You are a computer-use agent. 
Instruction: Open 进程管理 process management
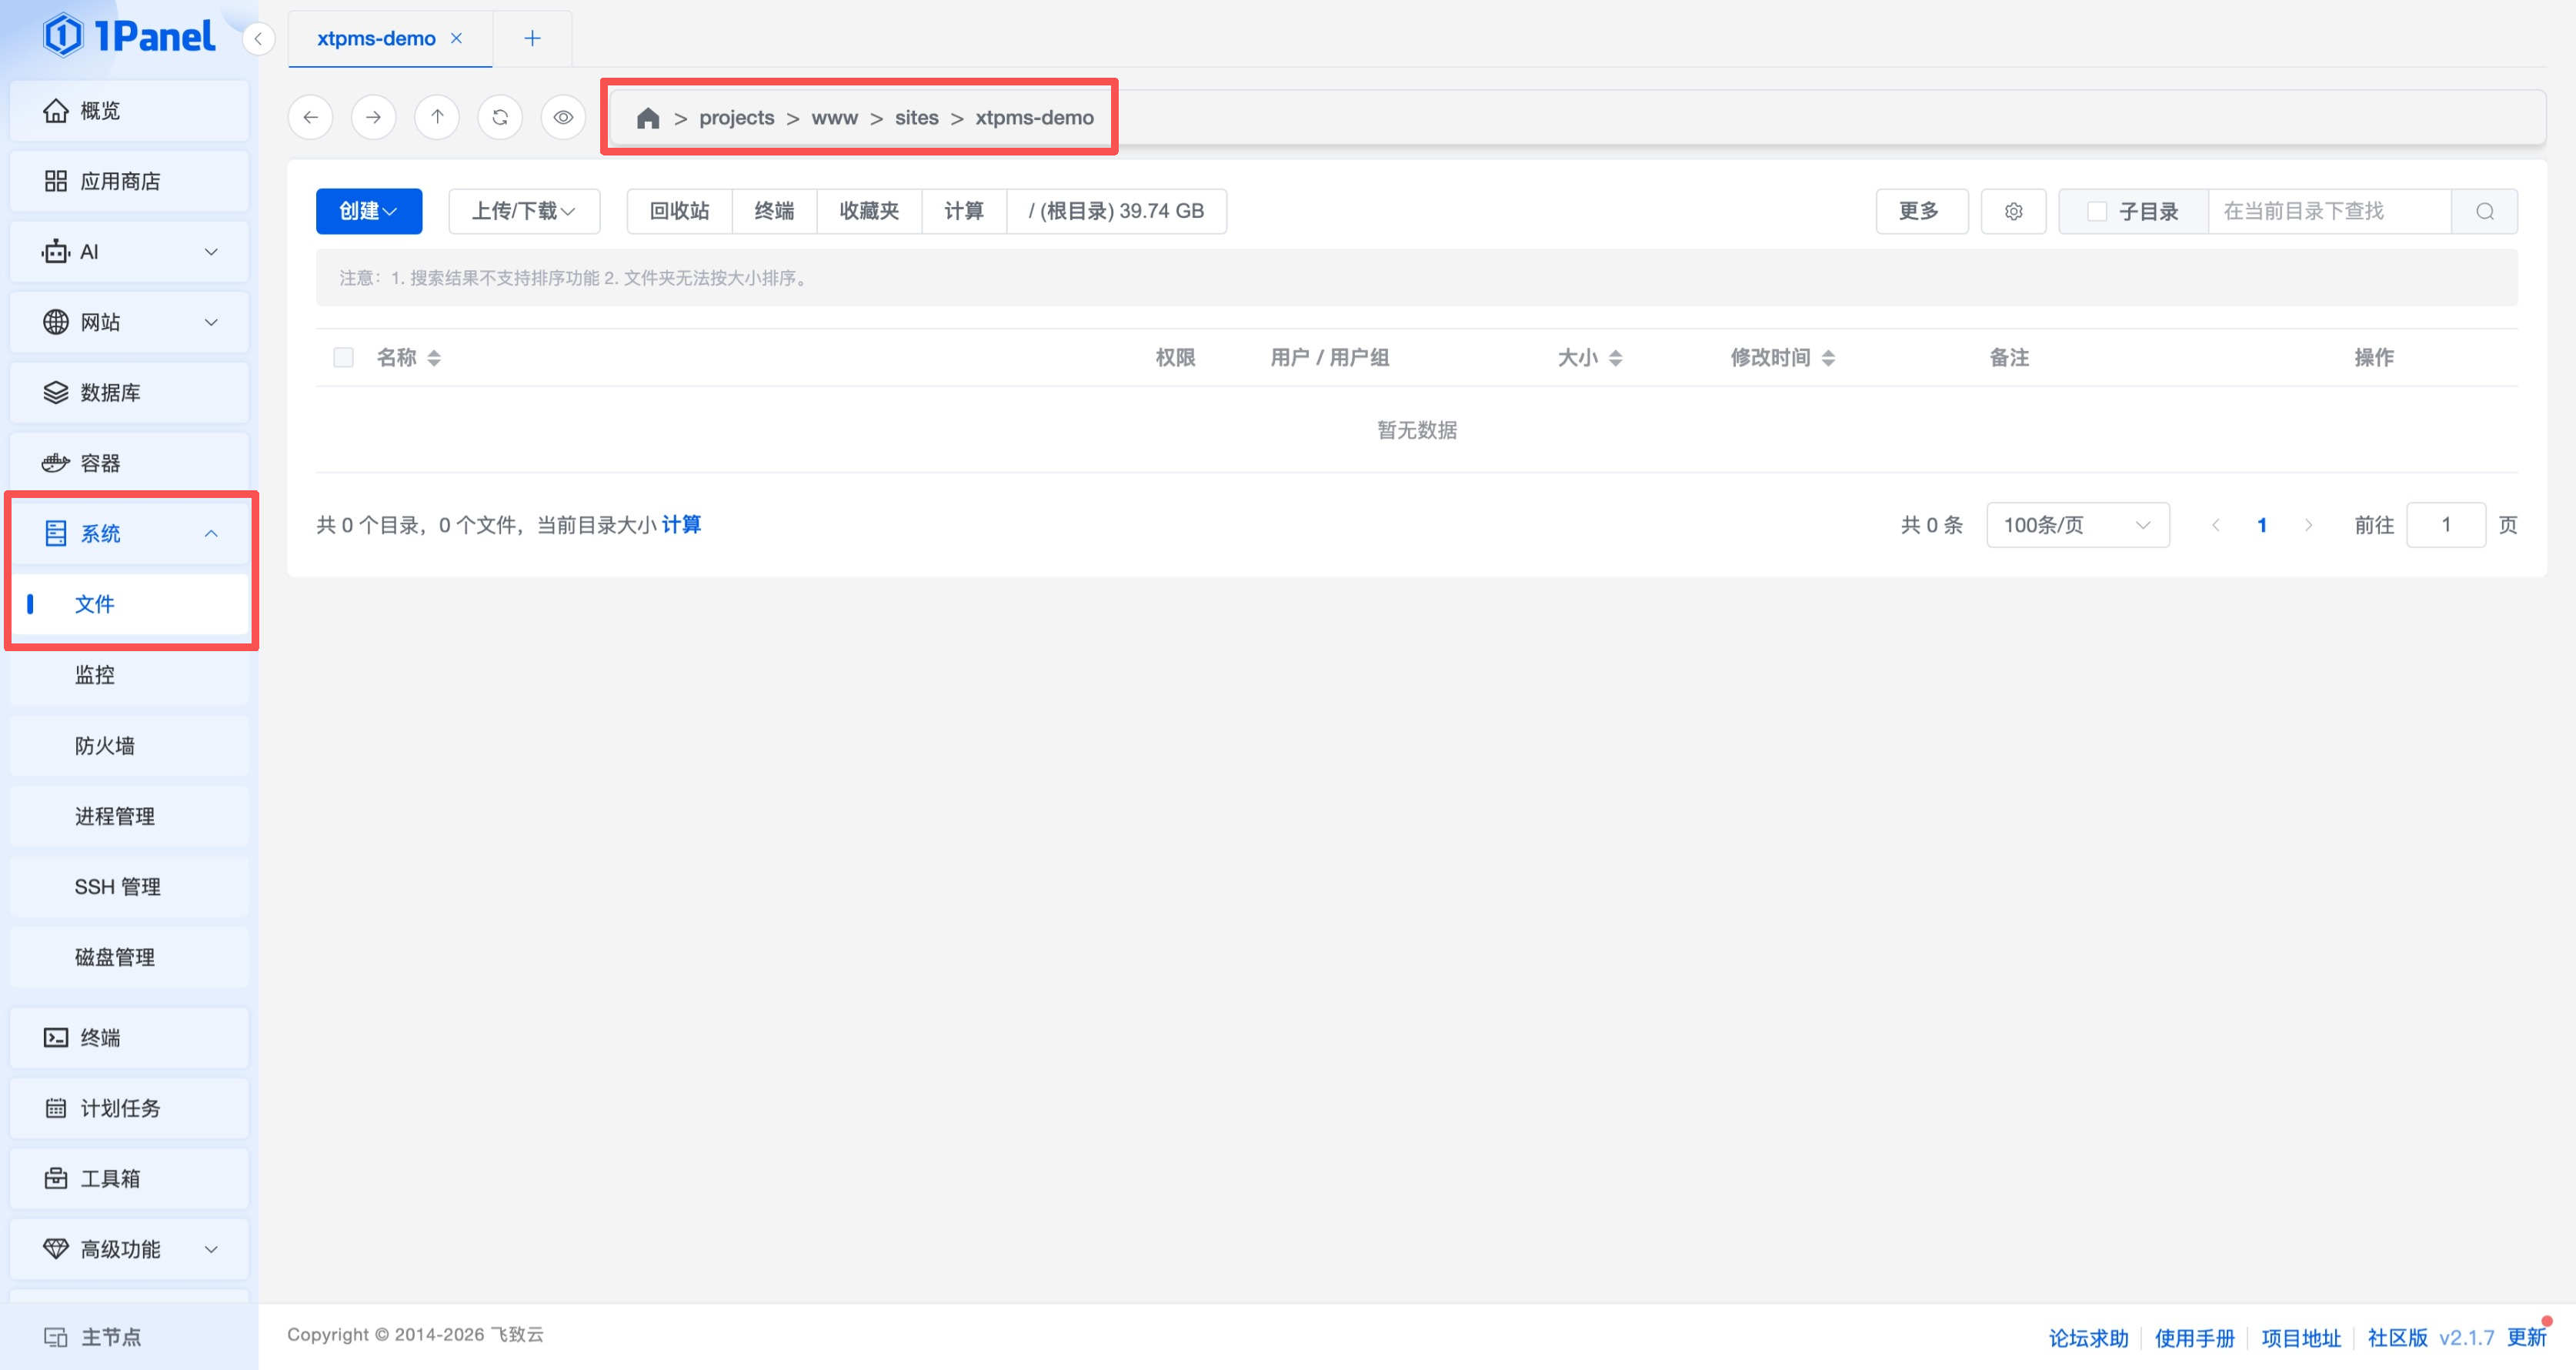[129, 816]
